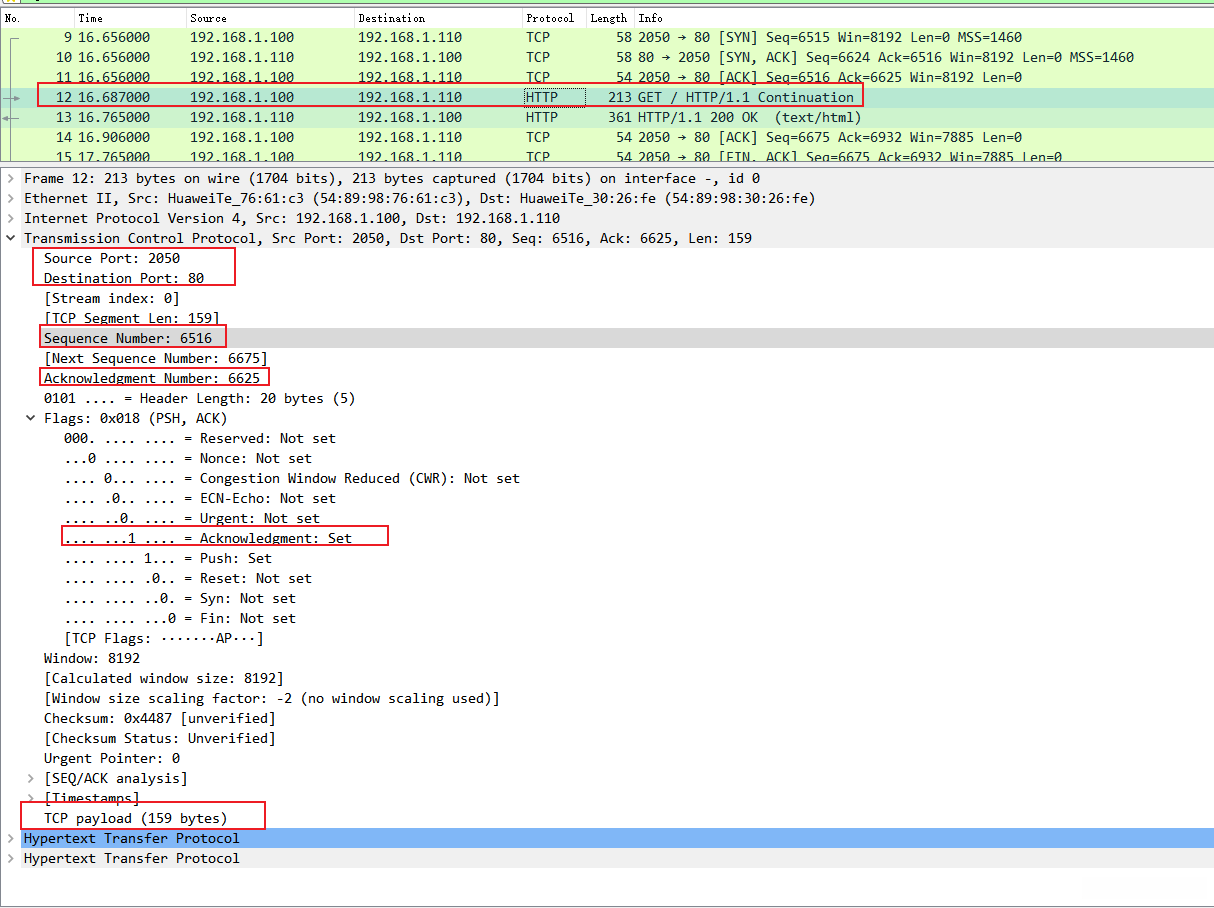Expand the Ethernet II row
Viewport: 1214px width, 908px height.
pos(10,198)
